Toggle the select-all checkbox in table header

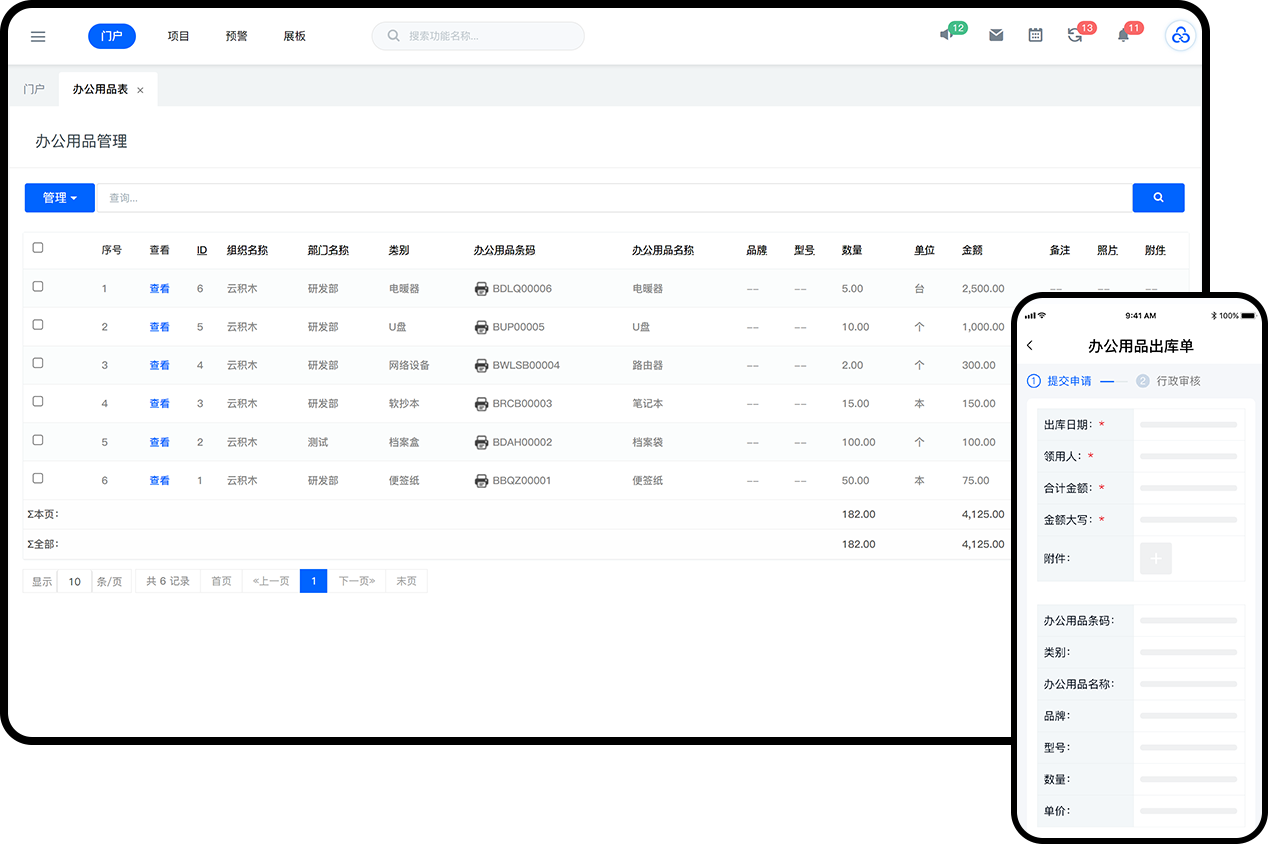[x=38, y=248]
